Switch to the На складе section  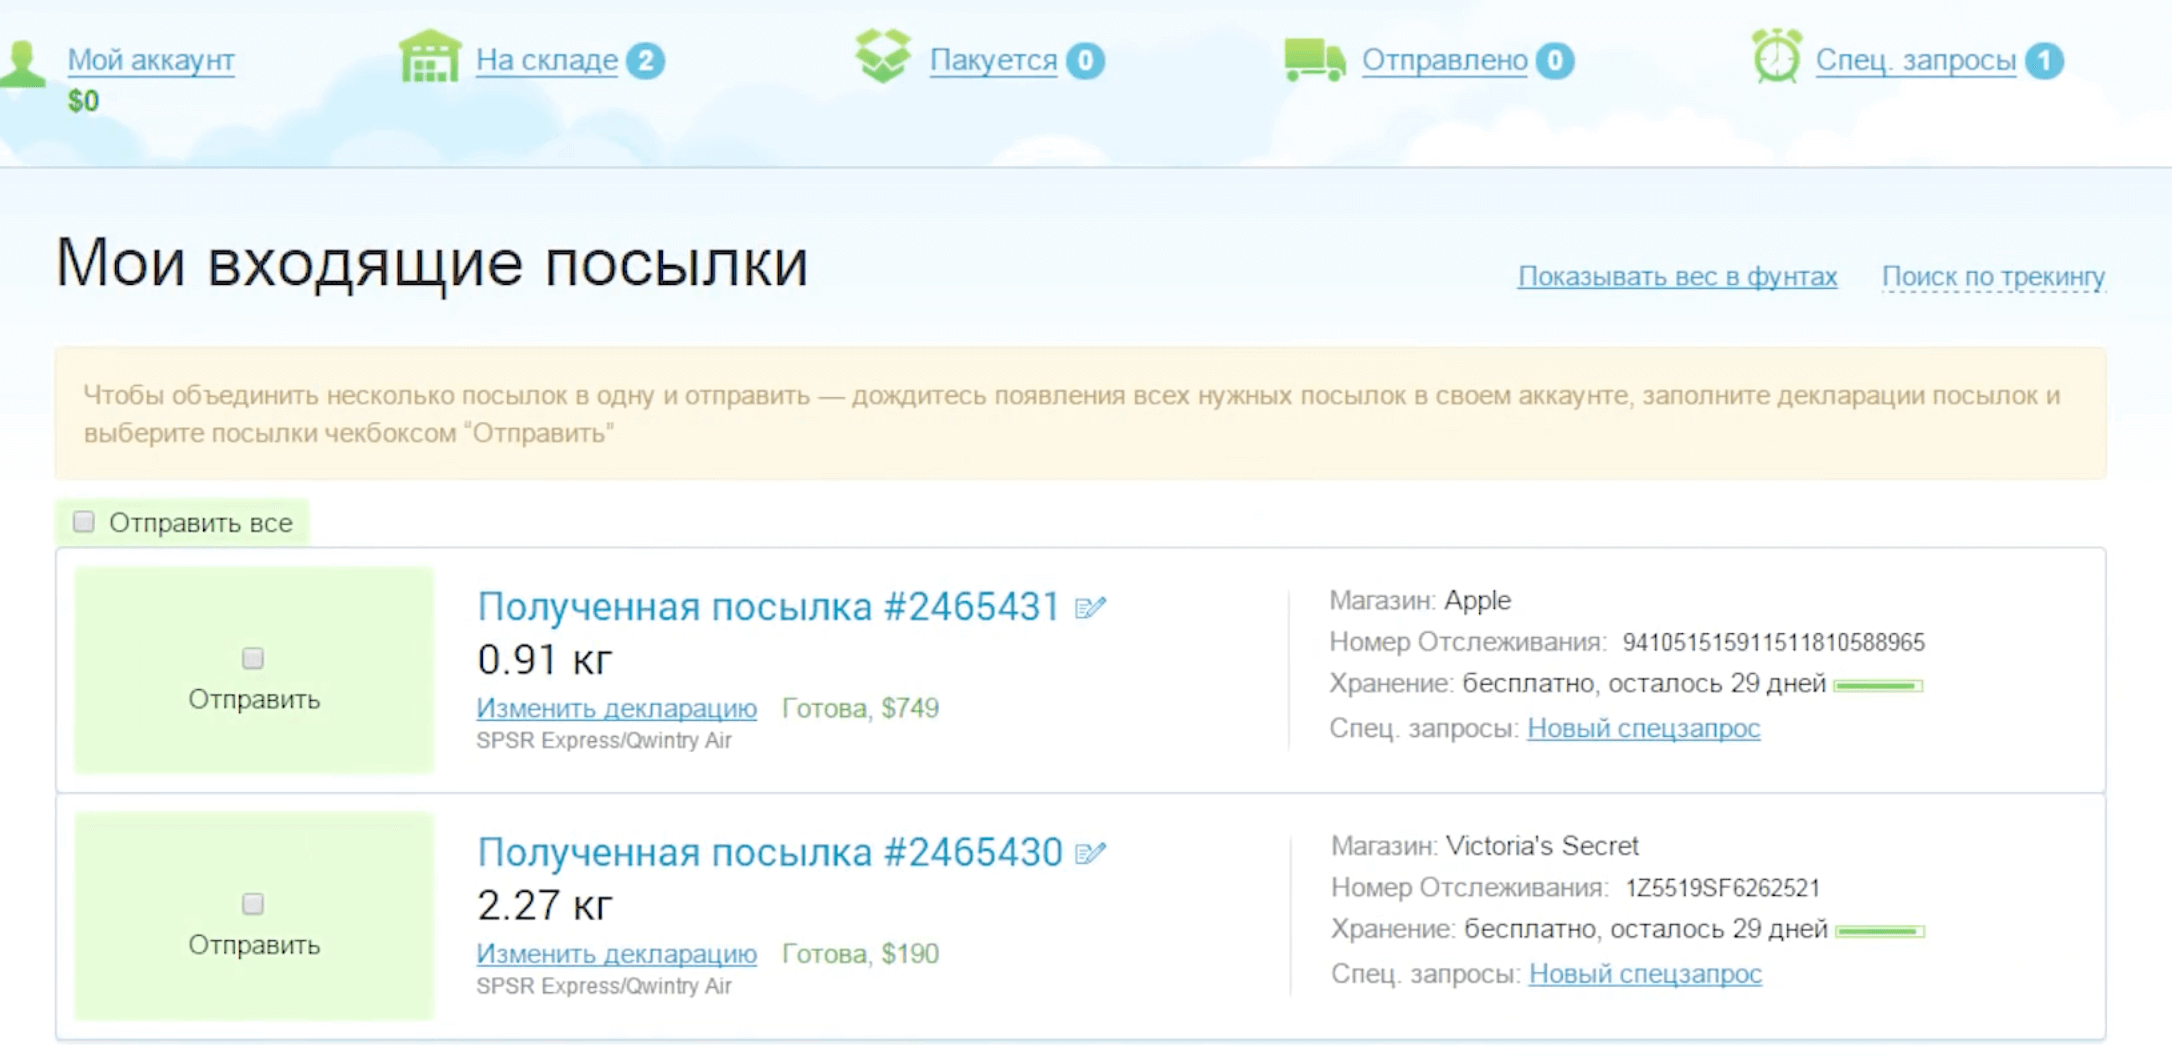click(x=548, y=59)
